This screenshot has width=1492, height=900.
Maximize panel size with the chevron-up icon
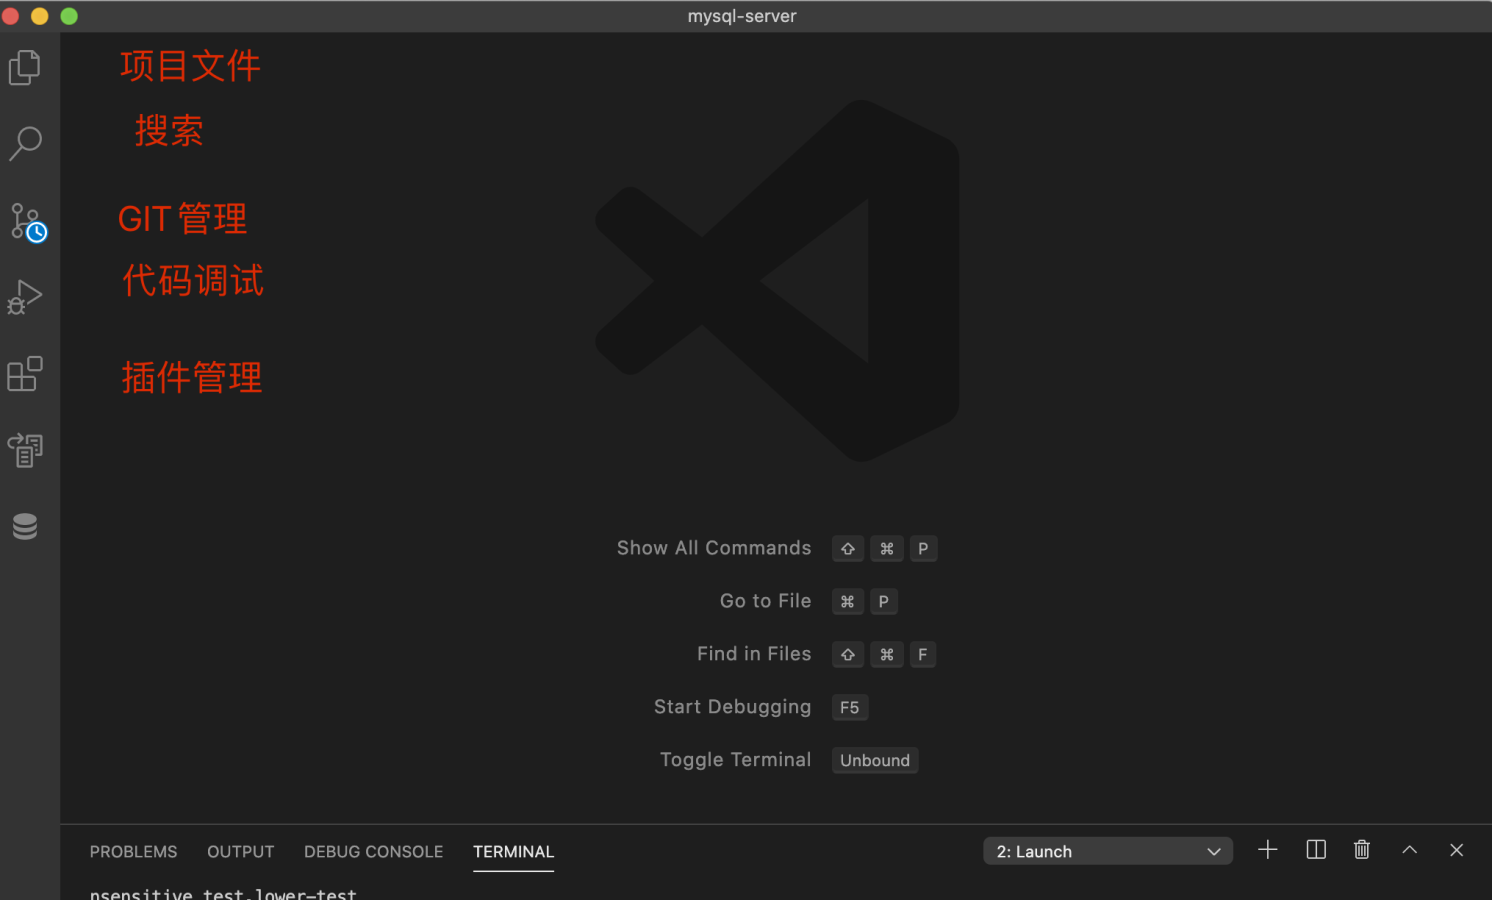pyautogui.click(x=1410, y=850)
